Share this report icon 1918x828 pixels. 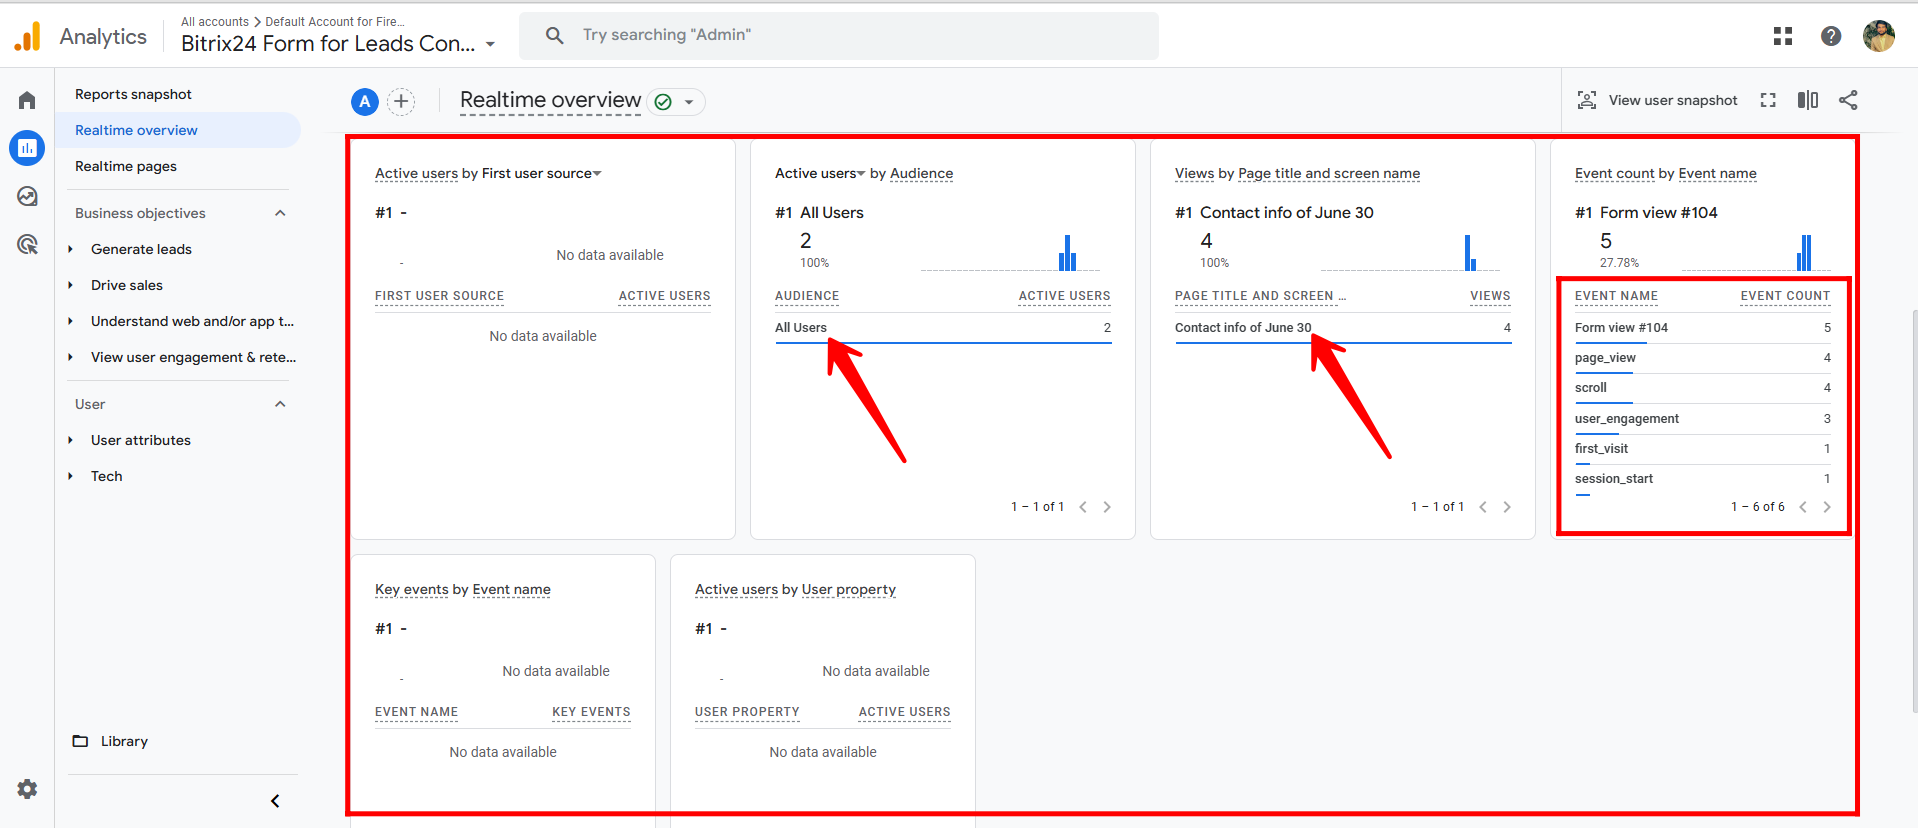click(1848, 100)
